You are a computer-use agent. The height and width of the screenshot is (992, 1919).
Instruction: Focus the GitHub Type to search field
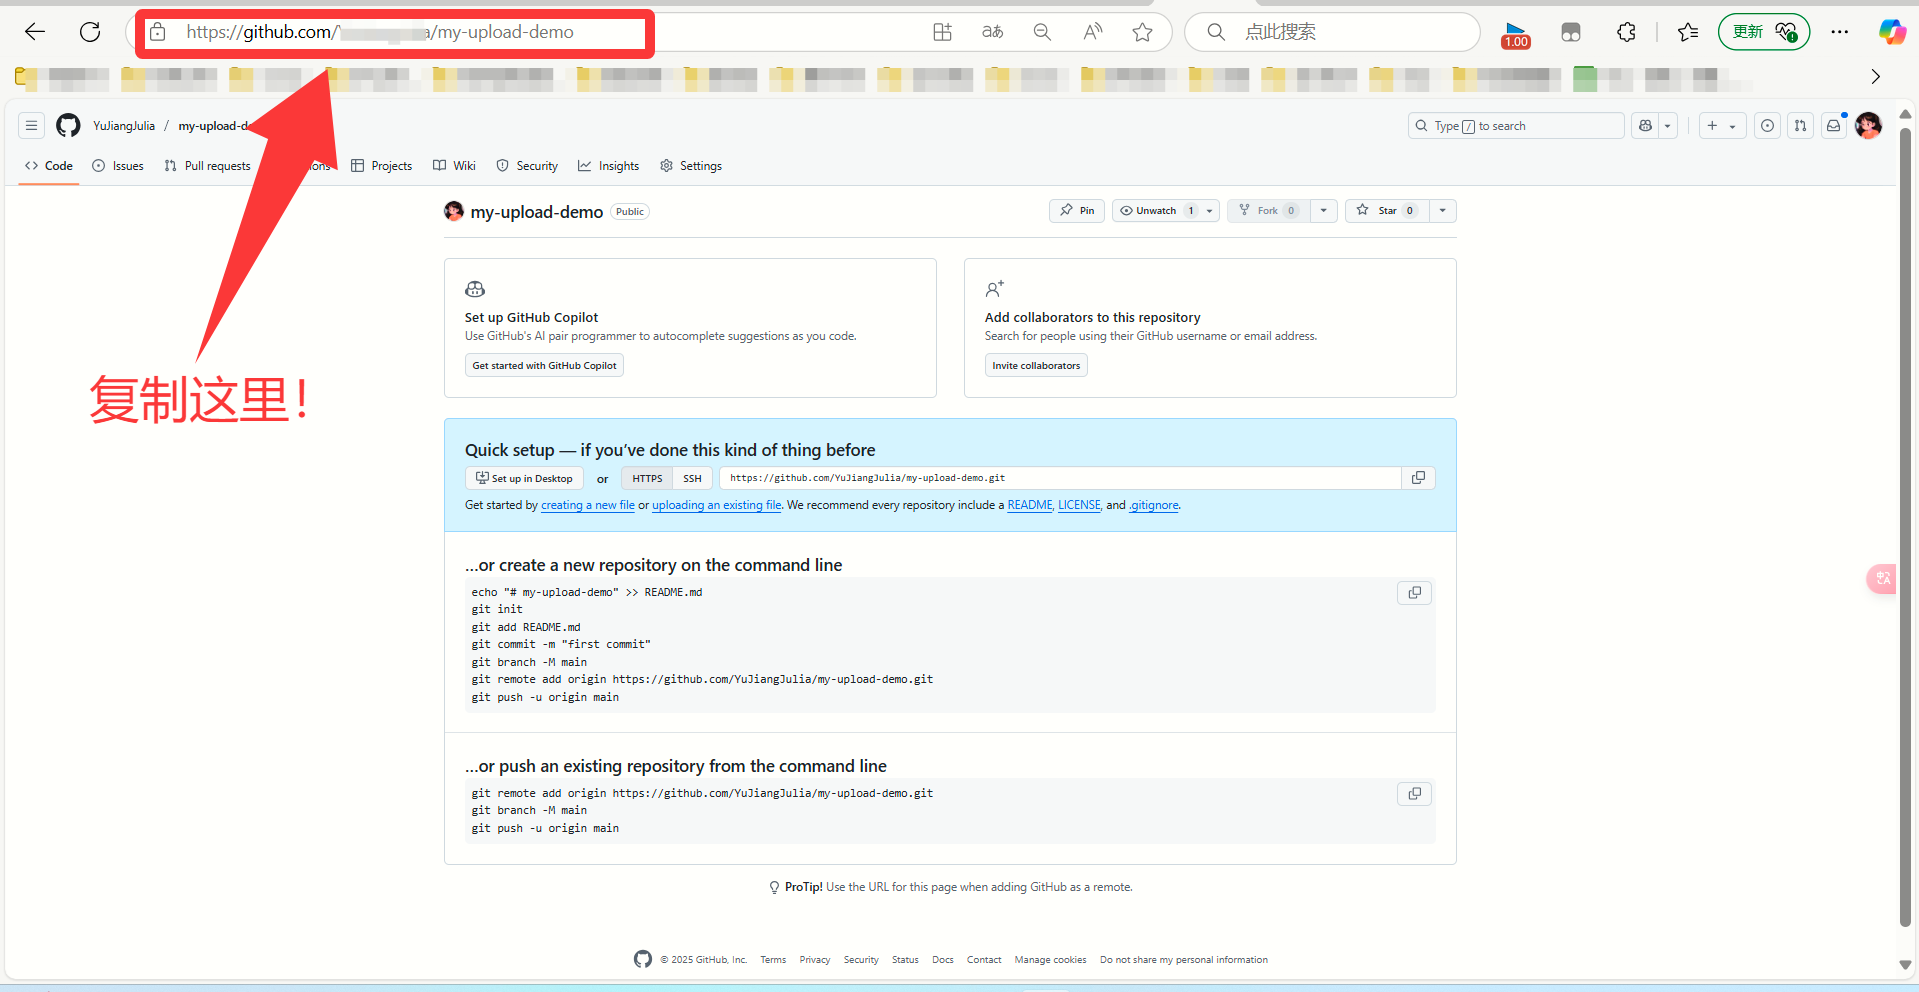coord(1516,125)
